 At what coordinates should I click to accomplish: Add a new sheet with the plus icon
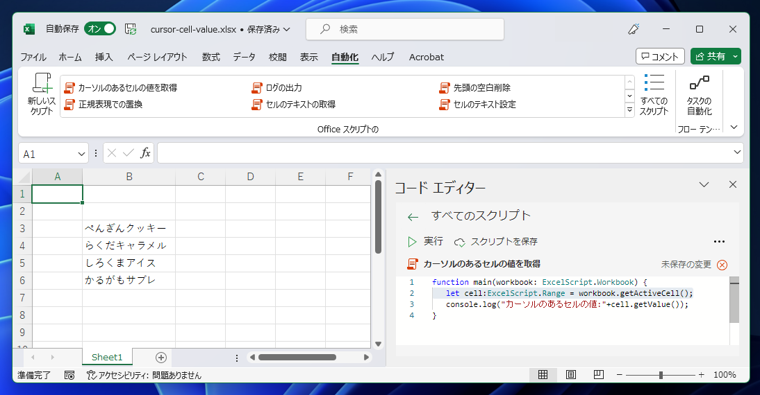click(x=161, y=358)
